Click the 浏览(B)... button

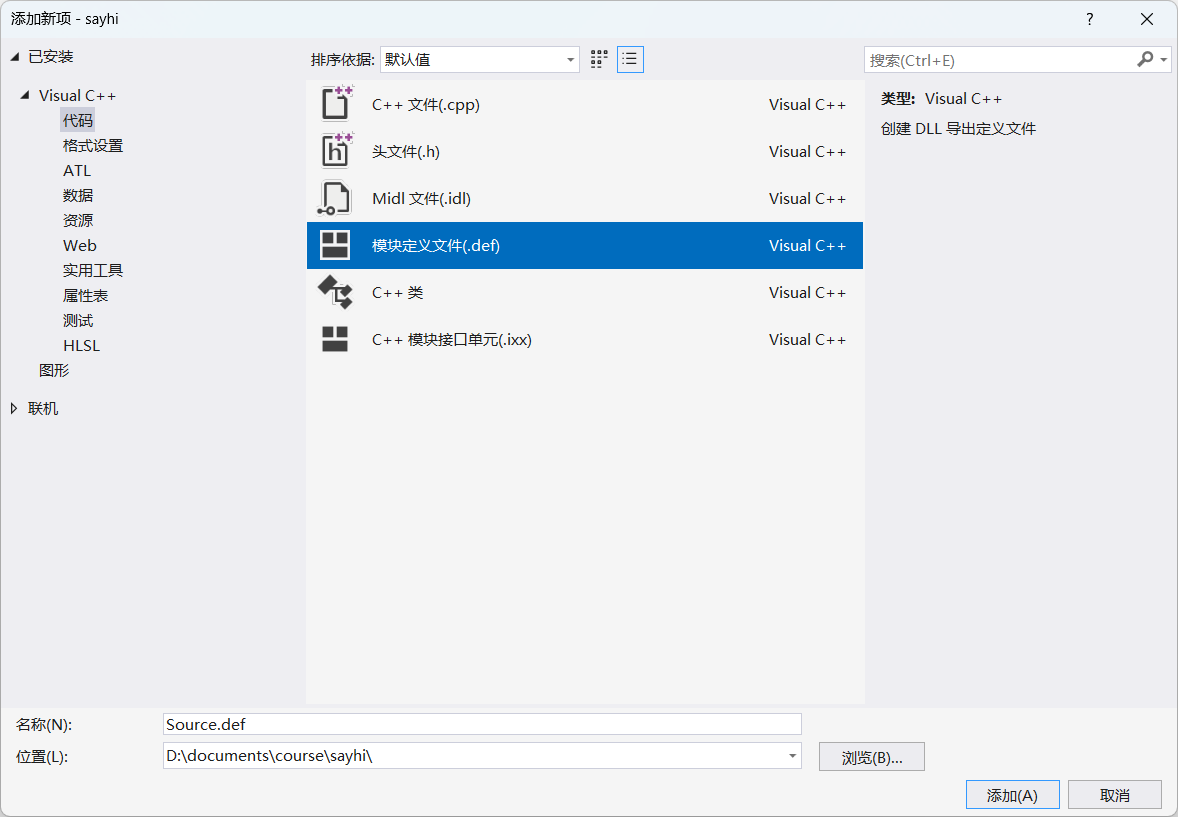tap(871, 757)
